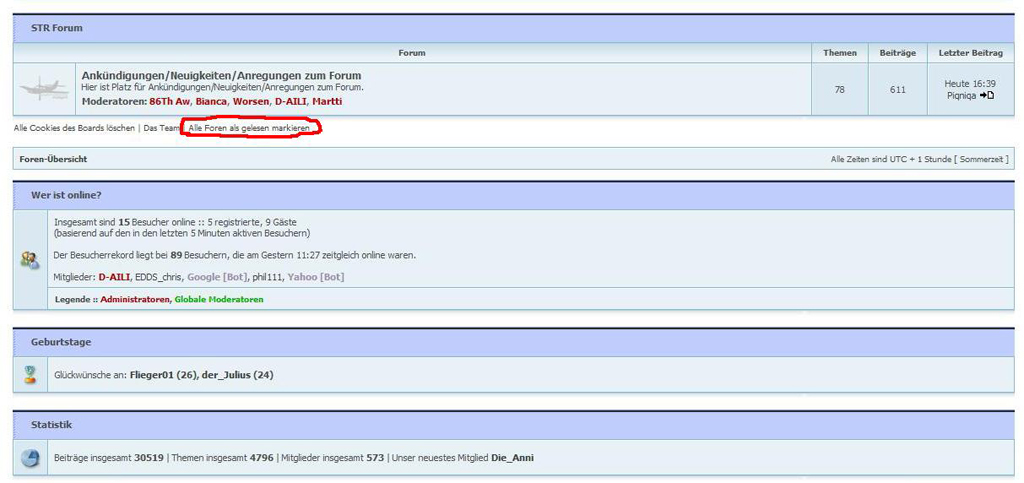Click Alle Foren als gelesen markieren
The width and height of the screenshot is (1024, 483).
click(249, 129)
